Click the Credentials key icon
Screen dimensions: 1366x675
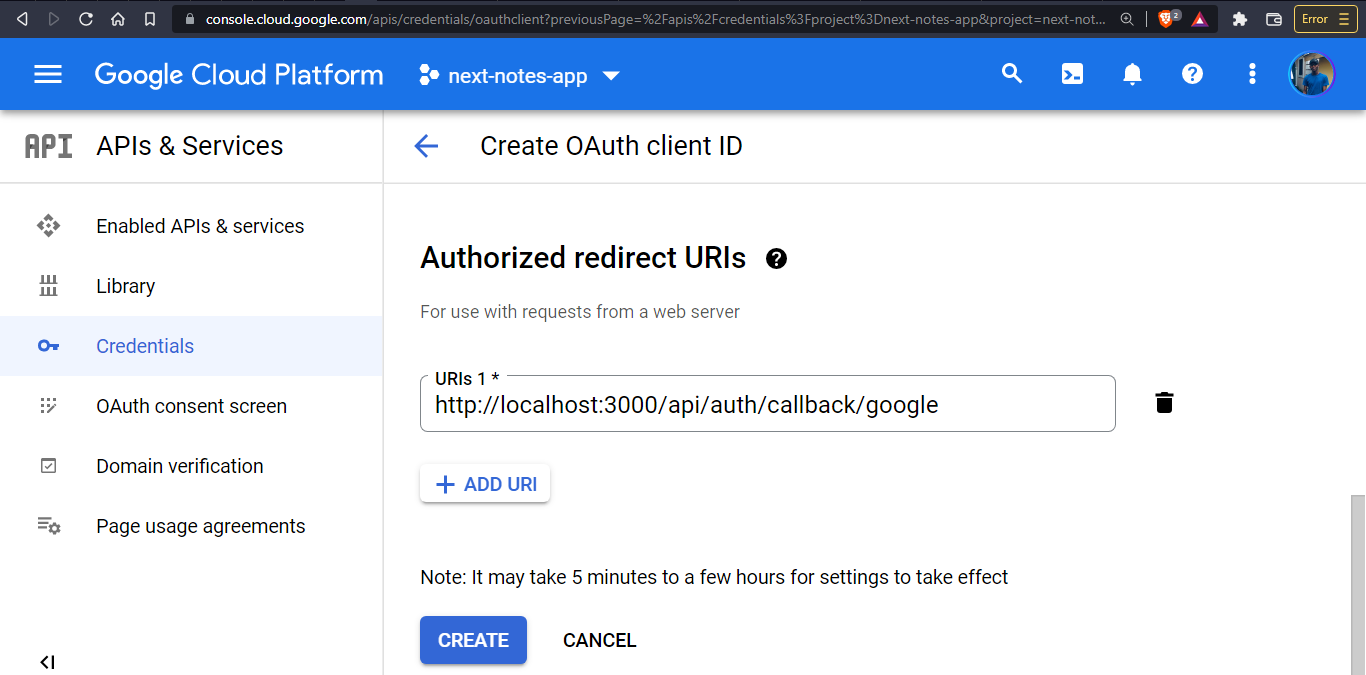coord(48,346)
